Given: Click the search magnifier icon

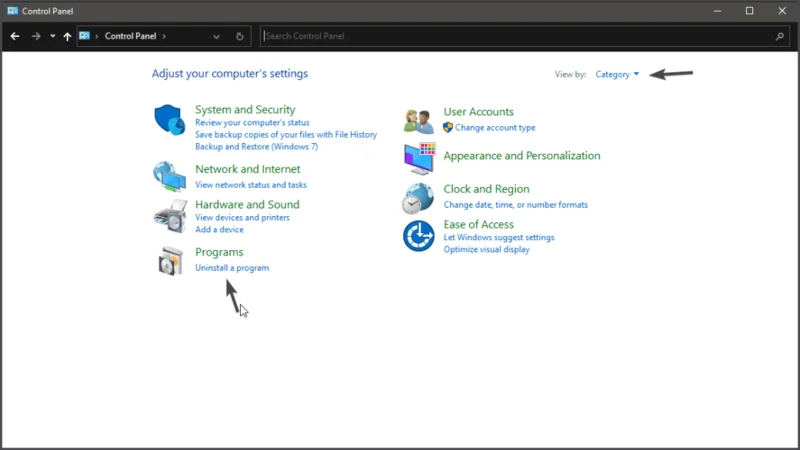Looking at the screenshot, I should click(x=780, y=36).
